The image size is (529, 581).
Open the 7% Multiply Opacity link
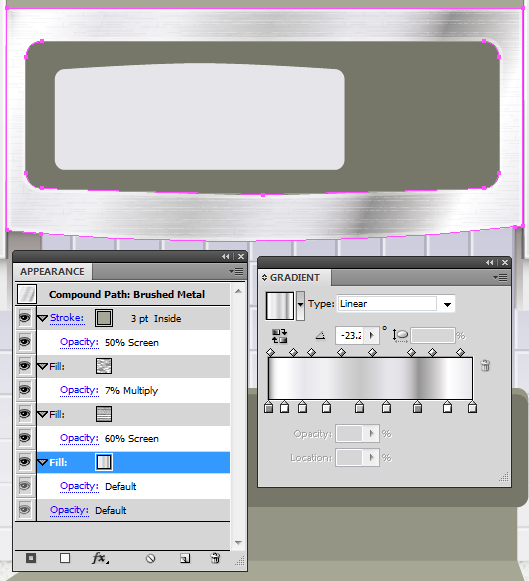pyautogui.click(x=79, y=390)
